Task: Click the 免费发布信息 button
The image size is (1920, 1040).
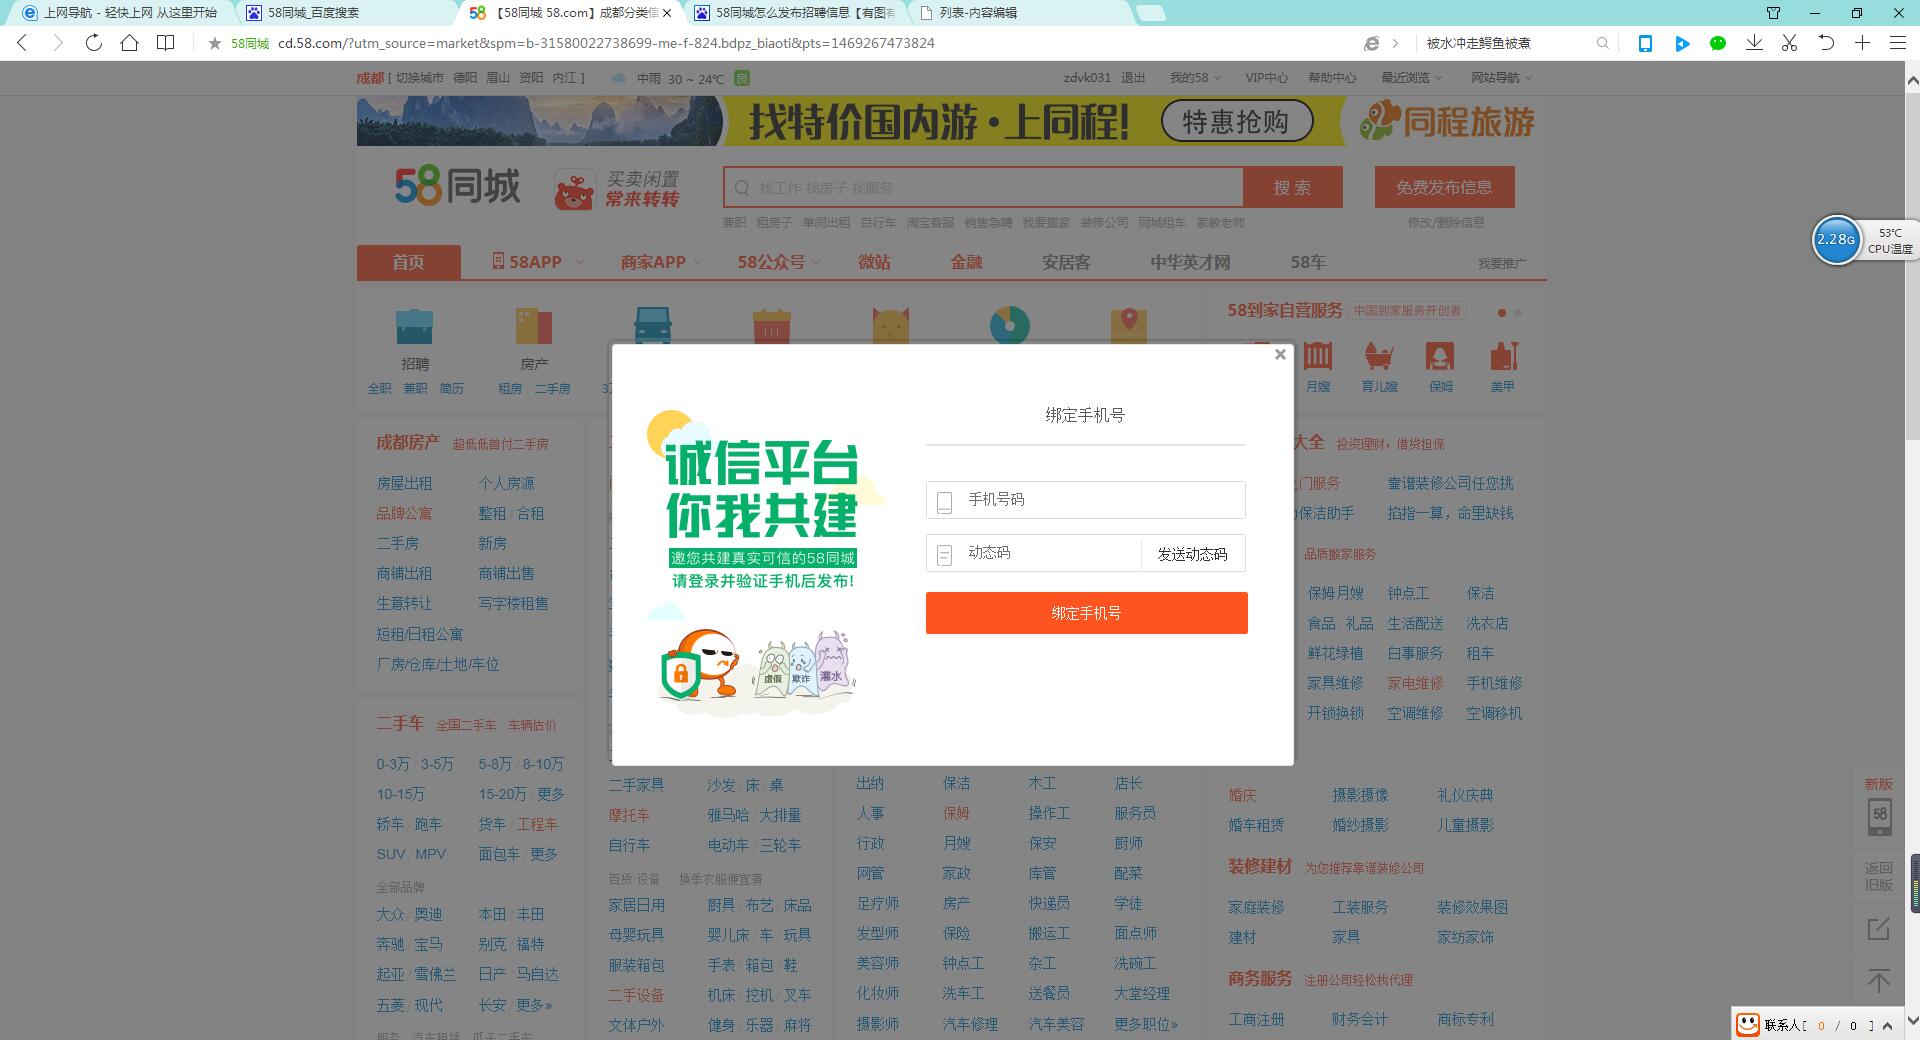Action: pyautogui.click(x=1444, y=187)
